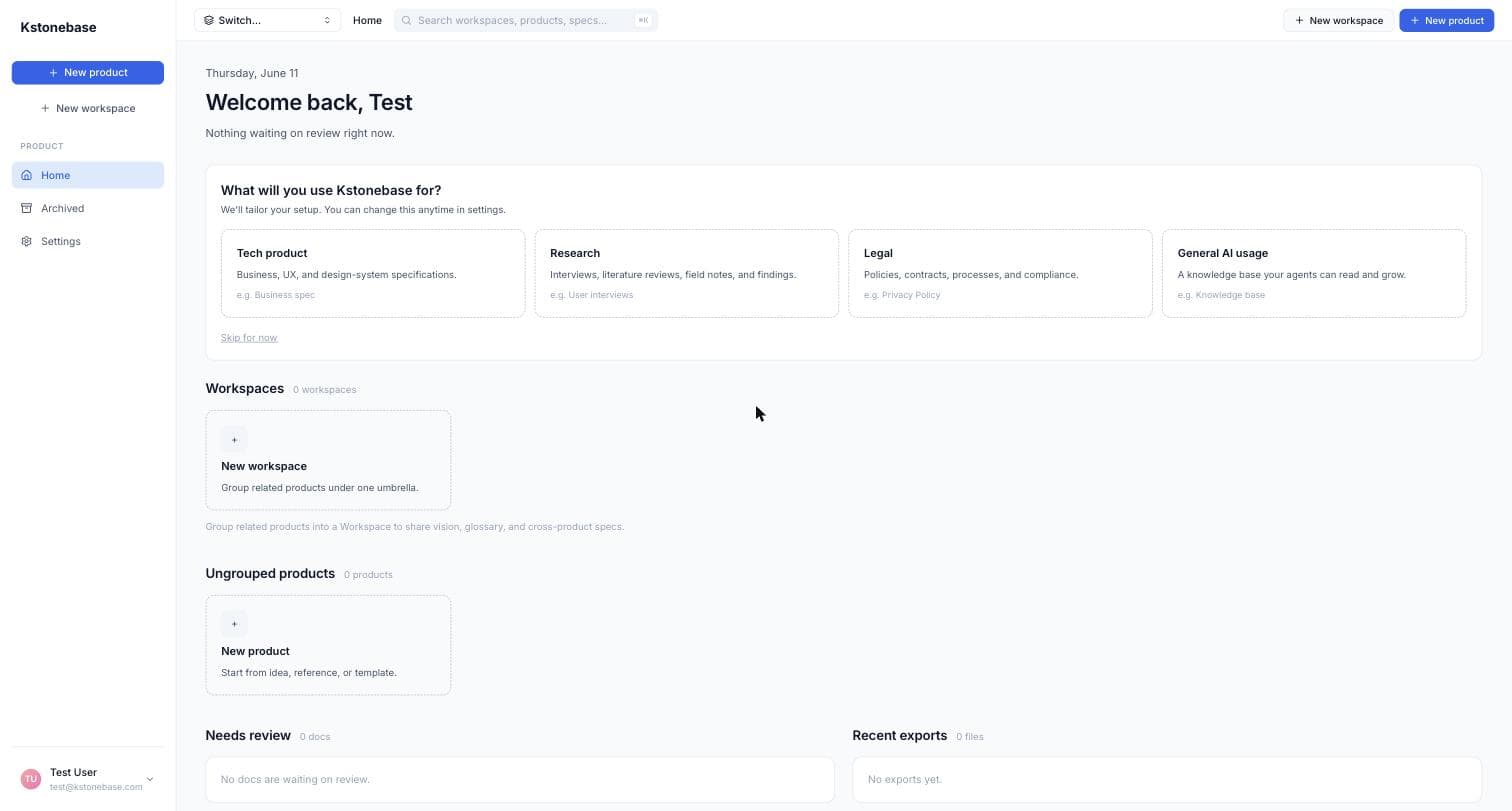Click the blue New product sidebar button

88,72
